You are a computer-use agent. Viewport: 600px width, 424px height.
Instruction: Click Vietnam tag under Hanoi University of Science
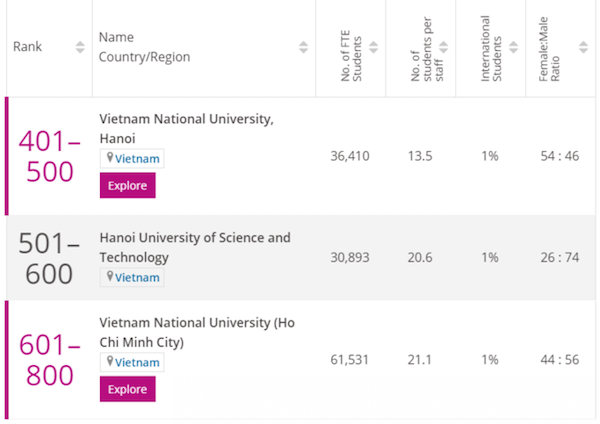132,277
